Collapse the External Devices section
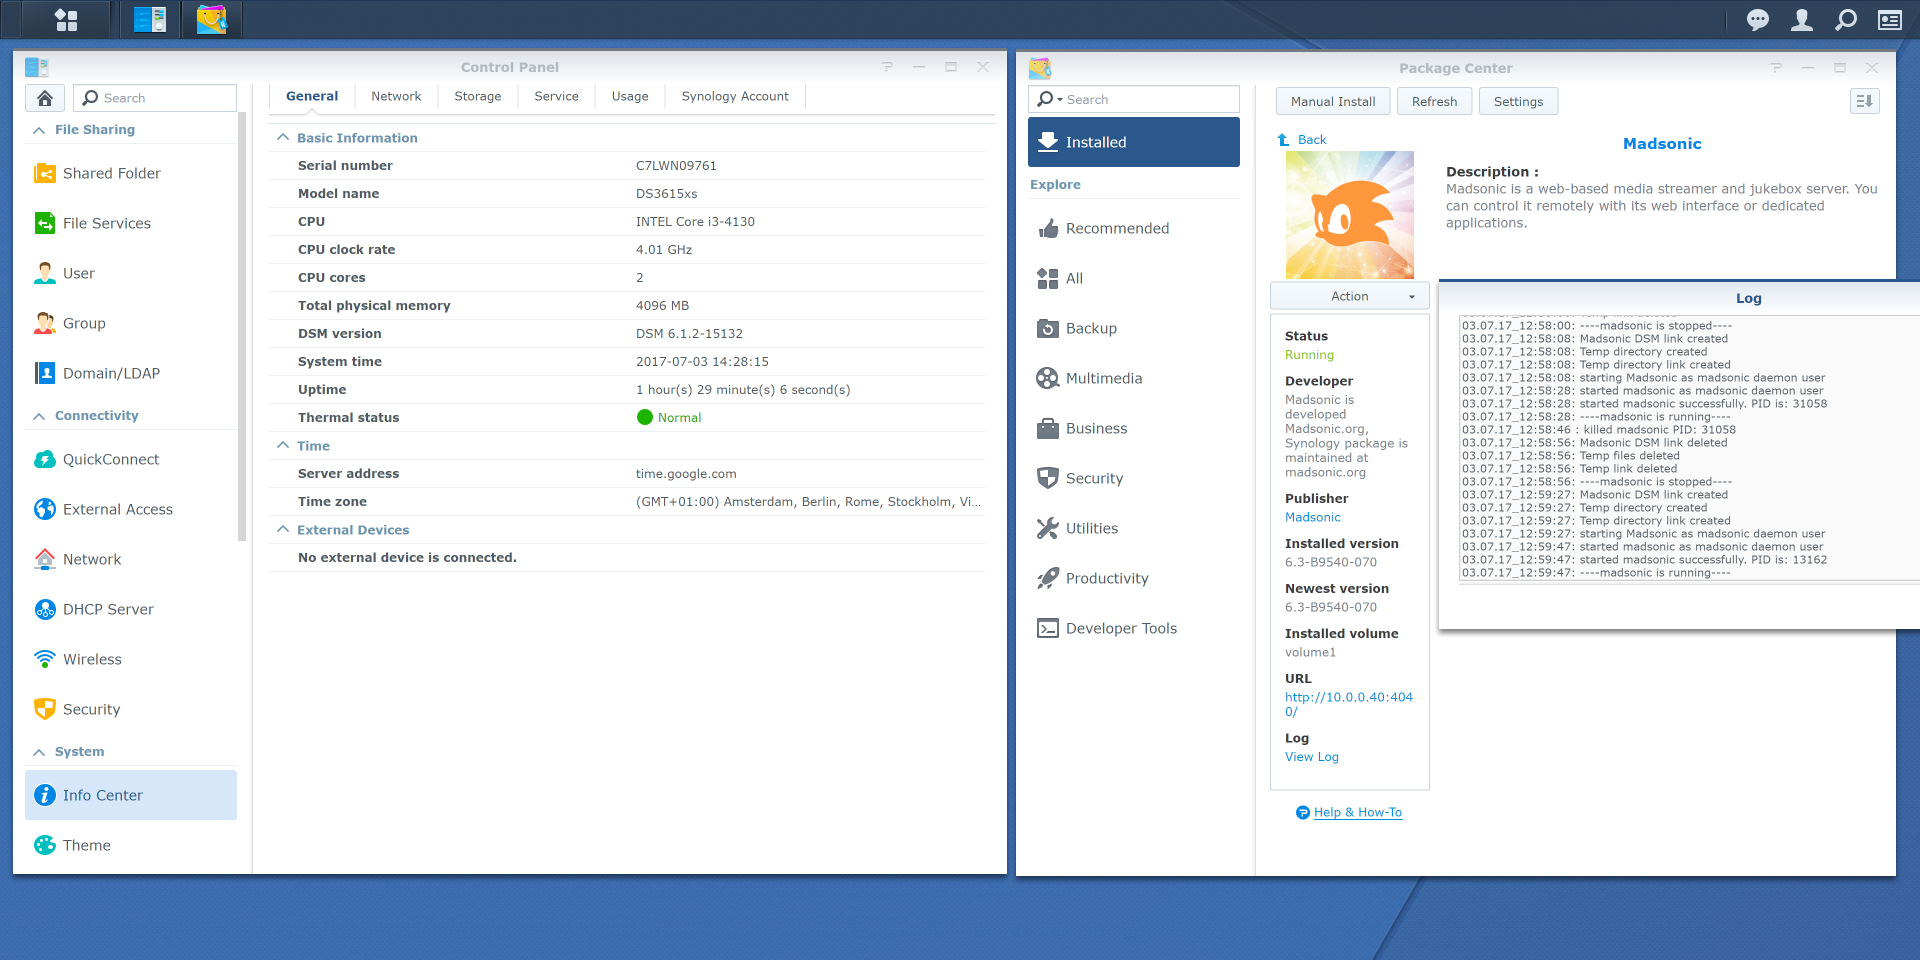The width and height of the screenshot is (1920, 960). 284,530
